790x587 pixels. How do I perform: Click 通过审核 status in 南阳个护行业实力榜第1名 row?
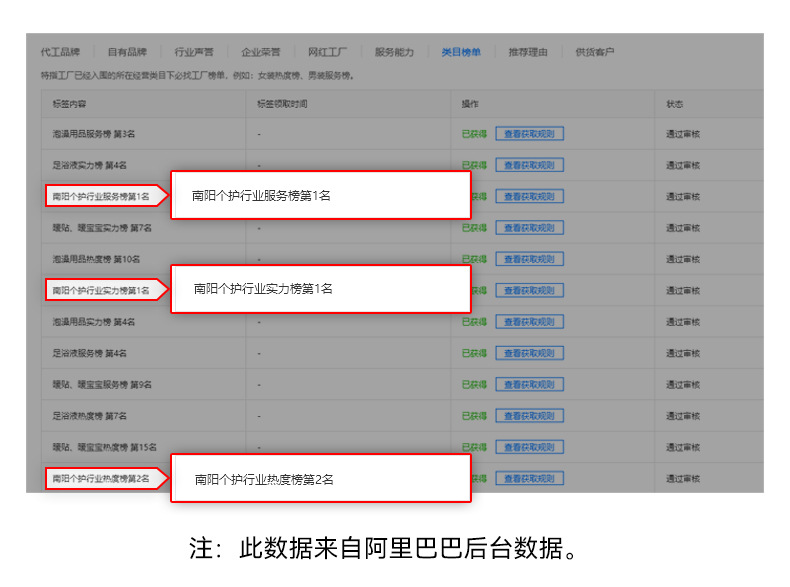(x=683, y=290)
